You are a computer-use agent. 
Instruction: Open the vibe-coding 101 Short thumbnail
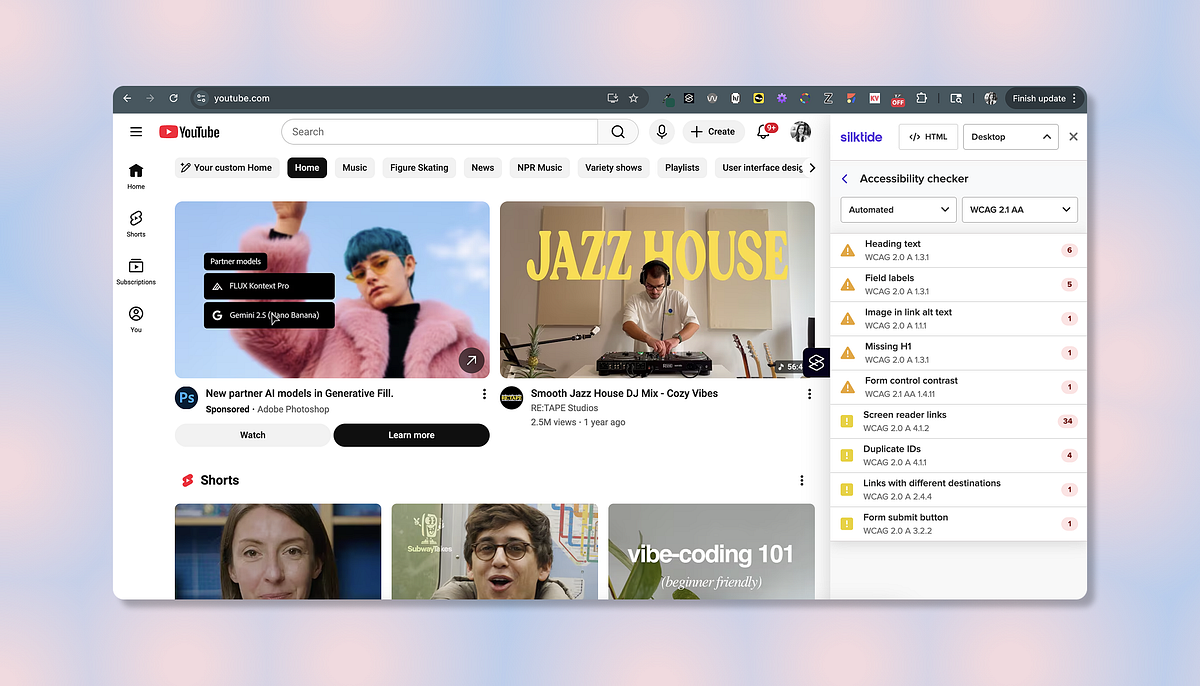(x=711, y=551)
